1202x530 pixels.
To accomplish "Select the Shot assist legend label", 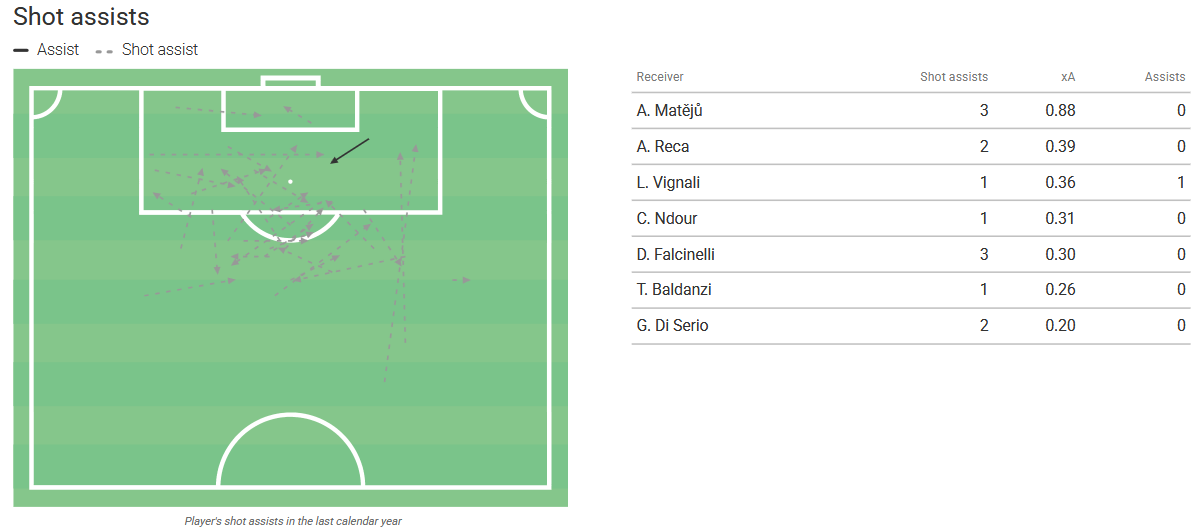I will (x=160, y=49).
